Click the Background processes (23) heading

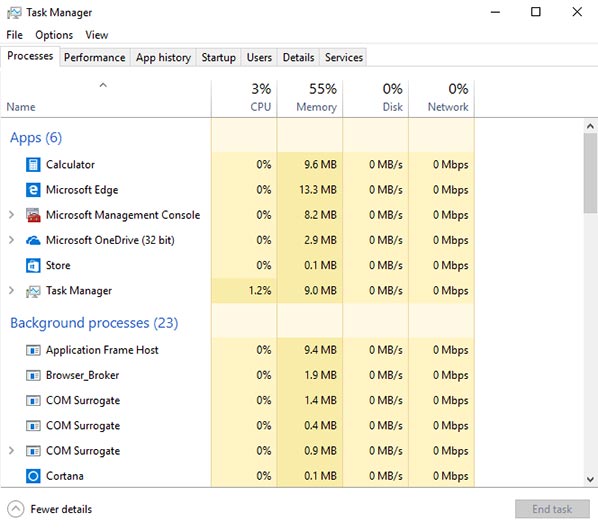click(x=94, y=323)
